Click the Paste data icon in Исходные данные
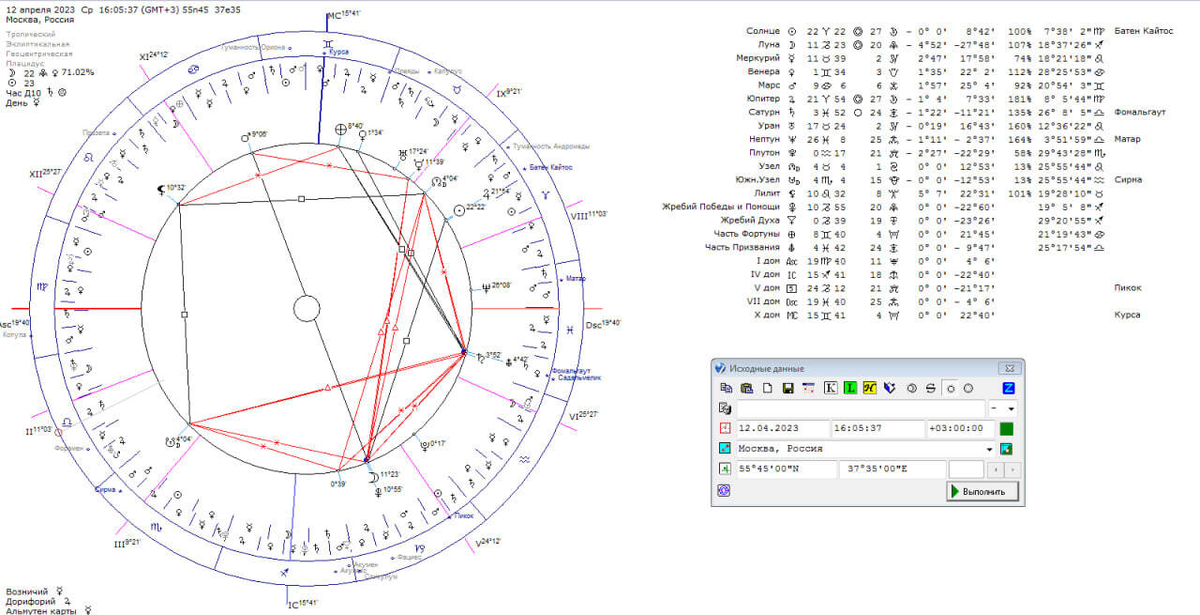Image resolution: width=1200 pixels, height=615 pixels. click(x=747, y=388)
